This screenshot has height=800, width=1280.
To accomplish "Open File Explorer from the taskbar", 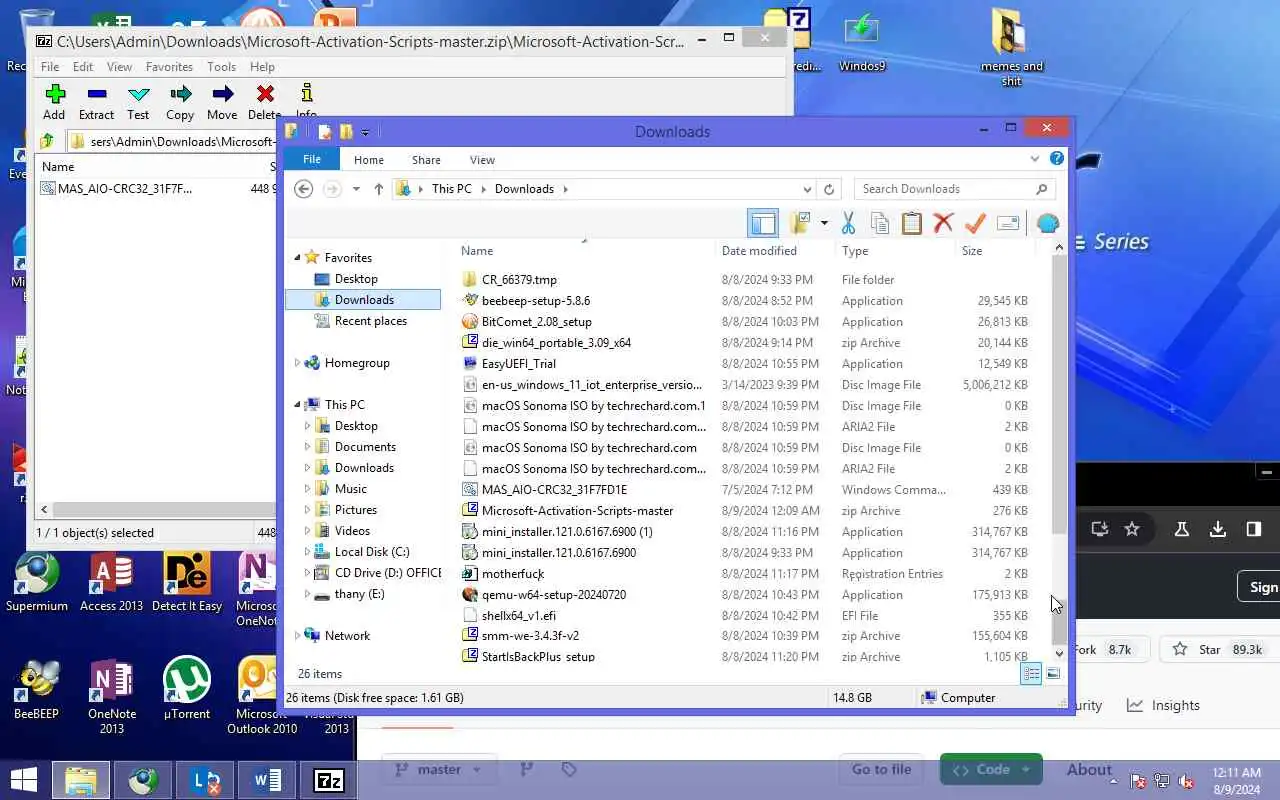I will pyautogui.click(x=81, y=780).
